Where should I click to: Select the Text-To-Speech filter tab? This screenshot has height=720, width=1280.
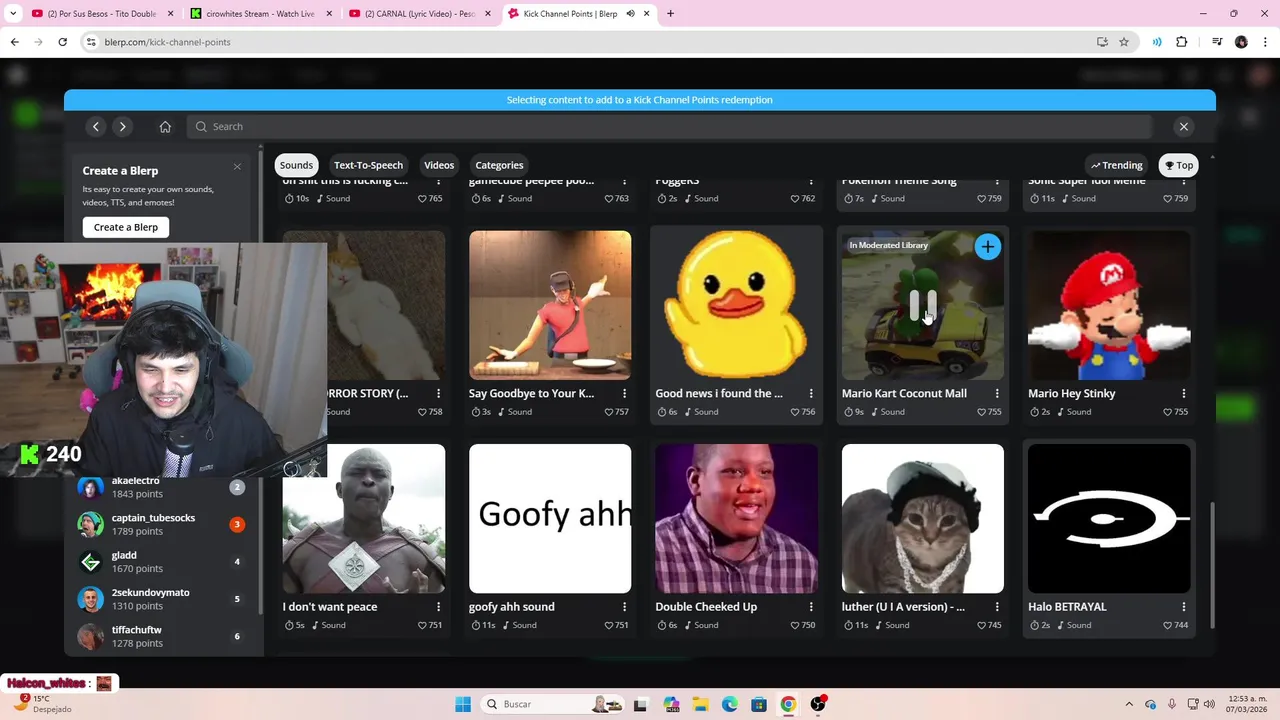tap(368, 165)
